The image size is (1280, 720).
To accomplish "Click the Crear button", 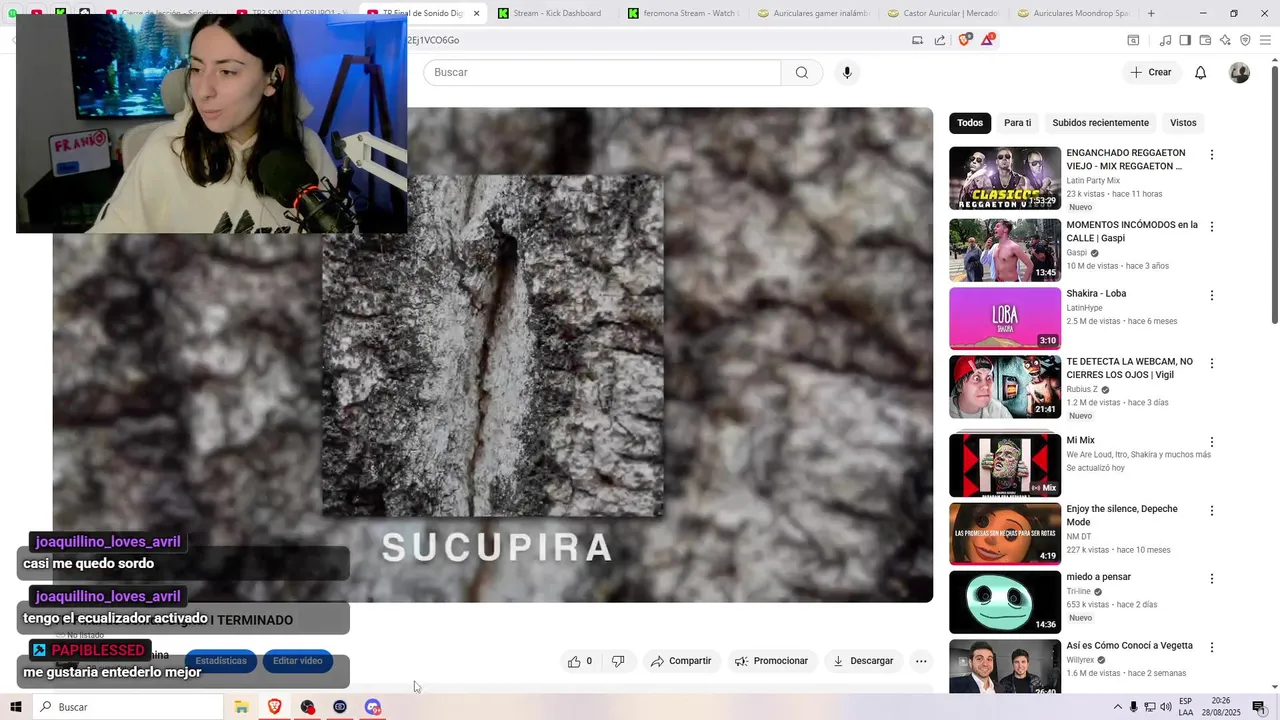I will 1151,72.
